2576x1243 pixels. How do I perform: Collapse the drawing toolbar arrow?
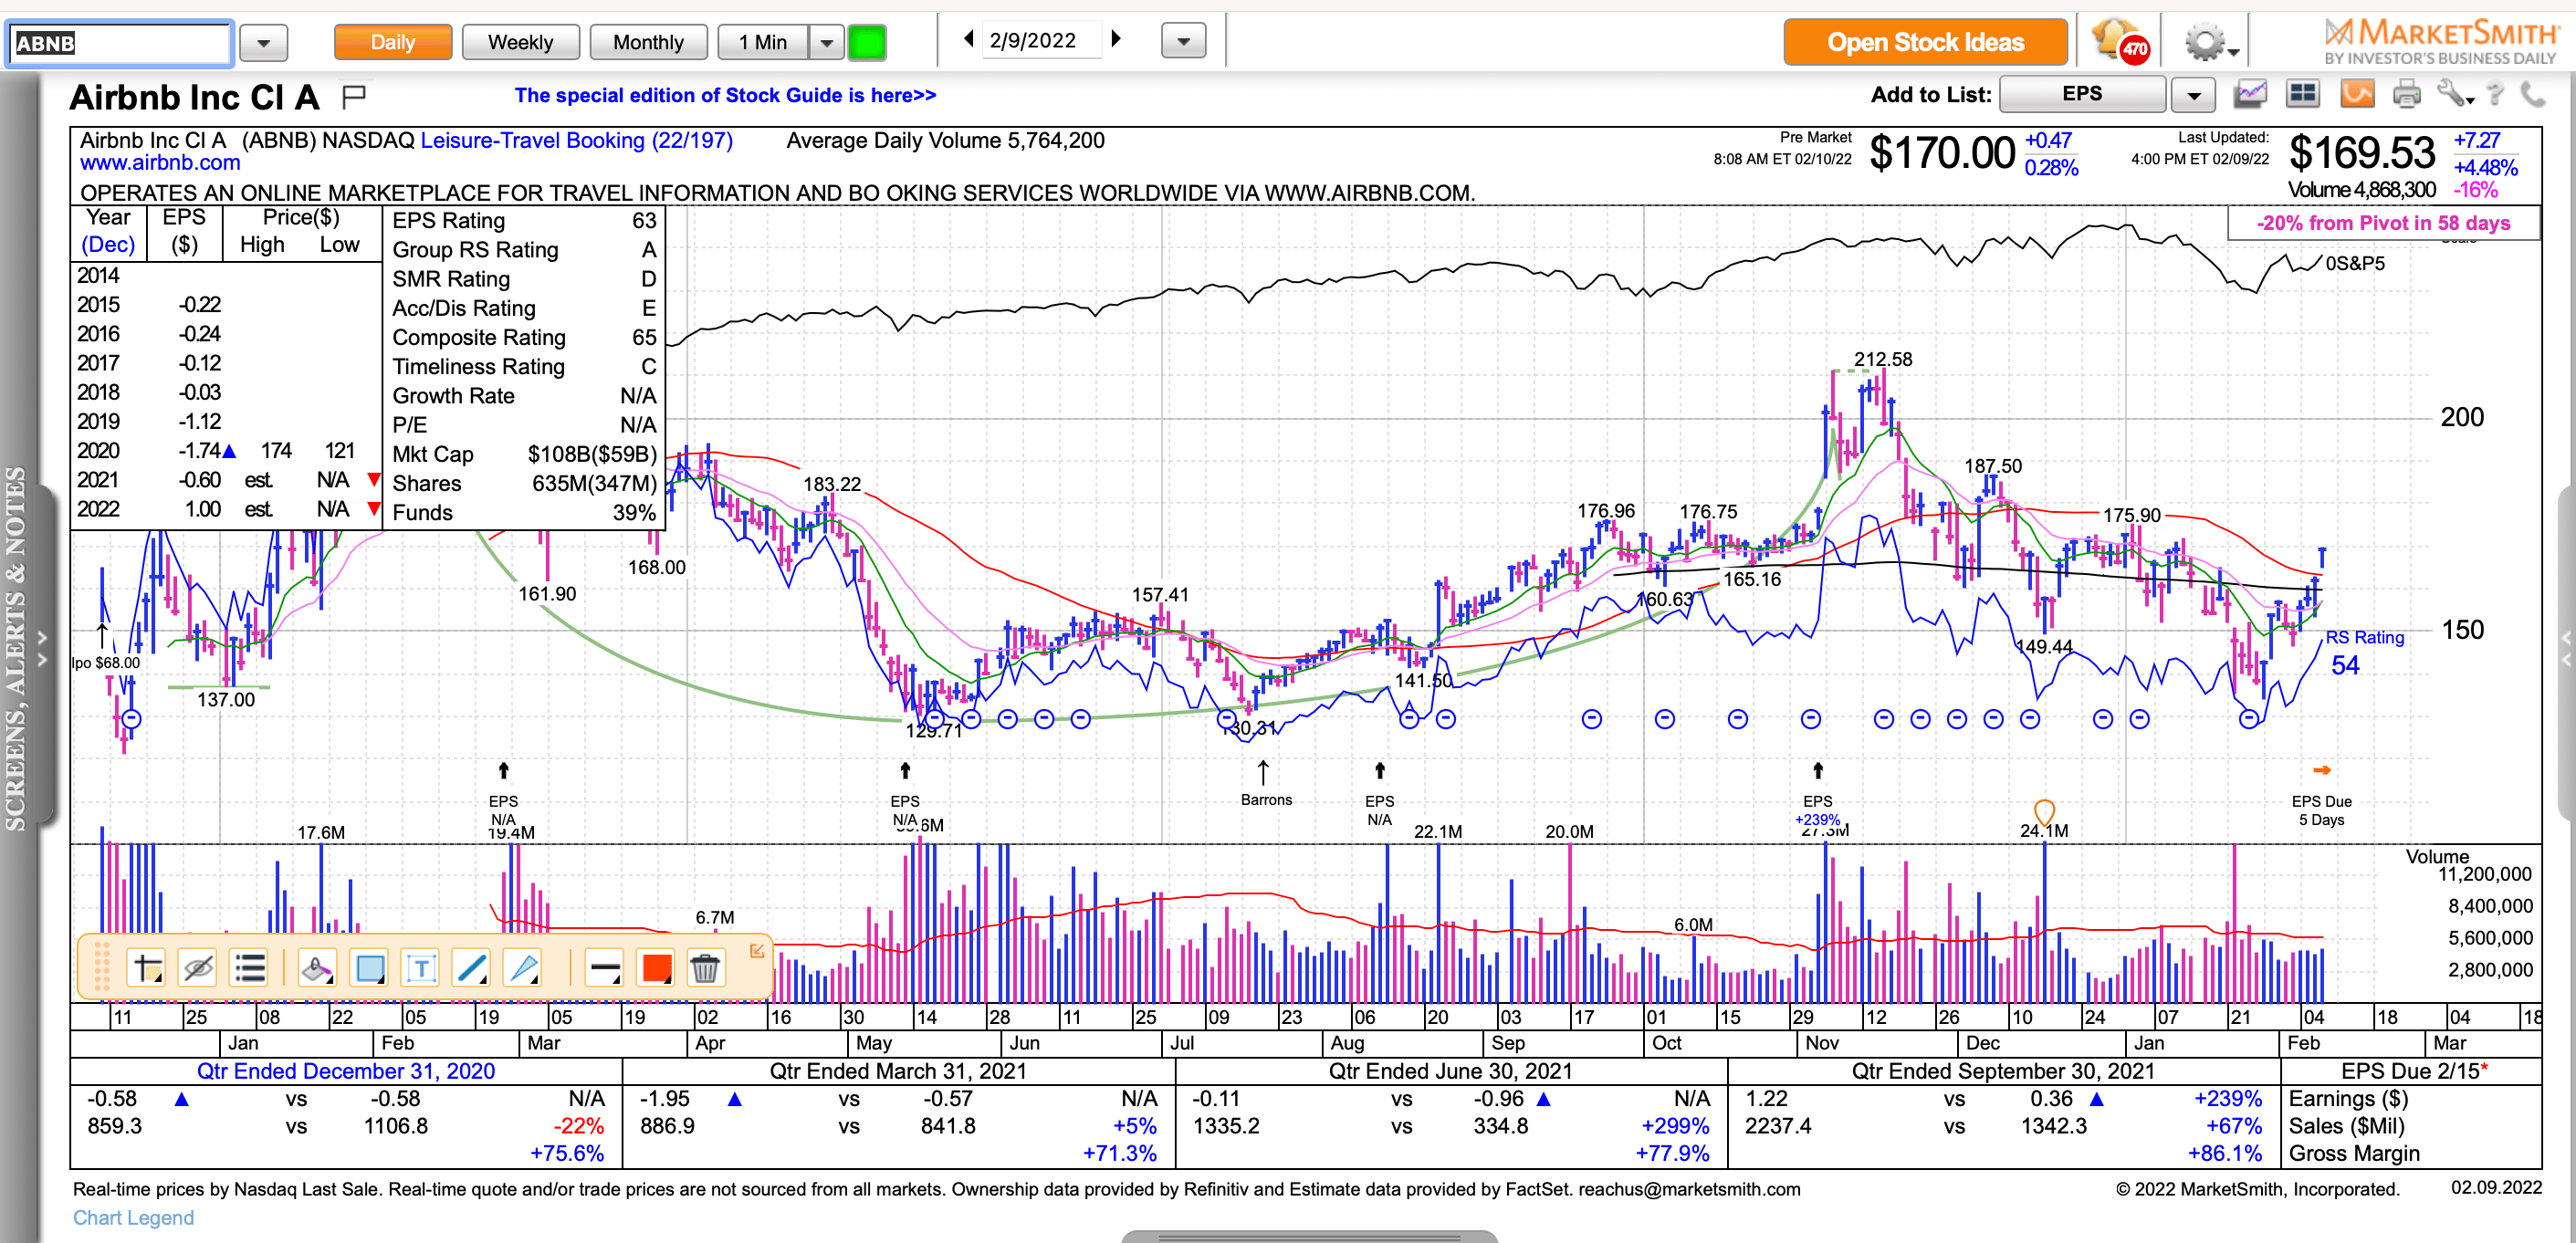click(x=757, y=951)
